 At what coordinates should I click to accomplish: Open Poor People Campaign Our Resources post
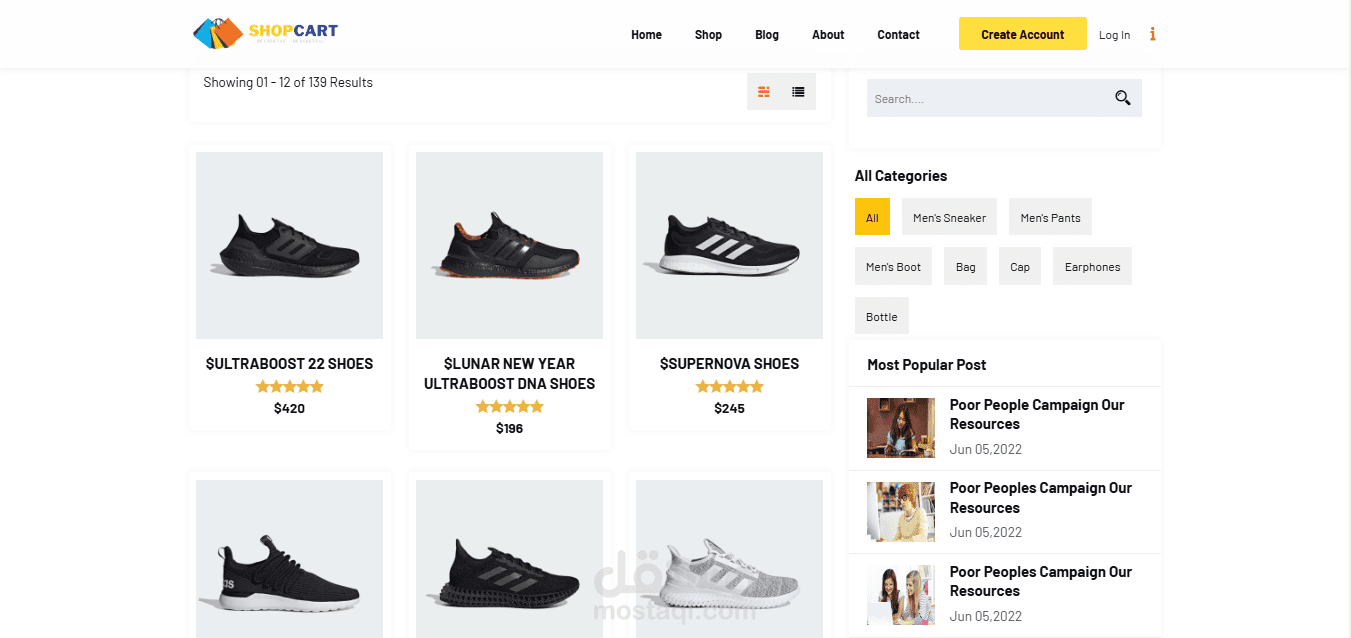[x=1036, y=414]
